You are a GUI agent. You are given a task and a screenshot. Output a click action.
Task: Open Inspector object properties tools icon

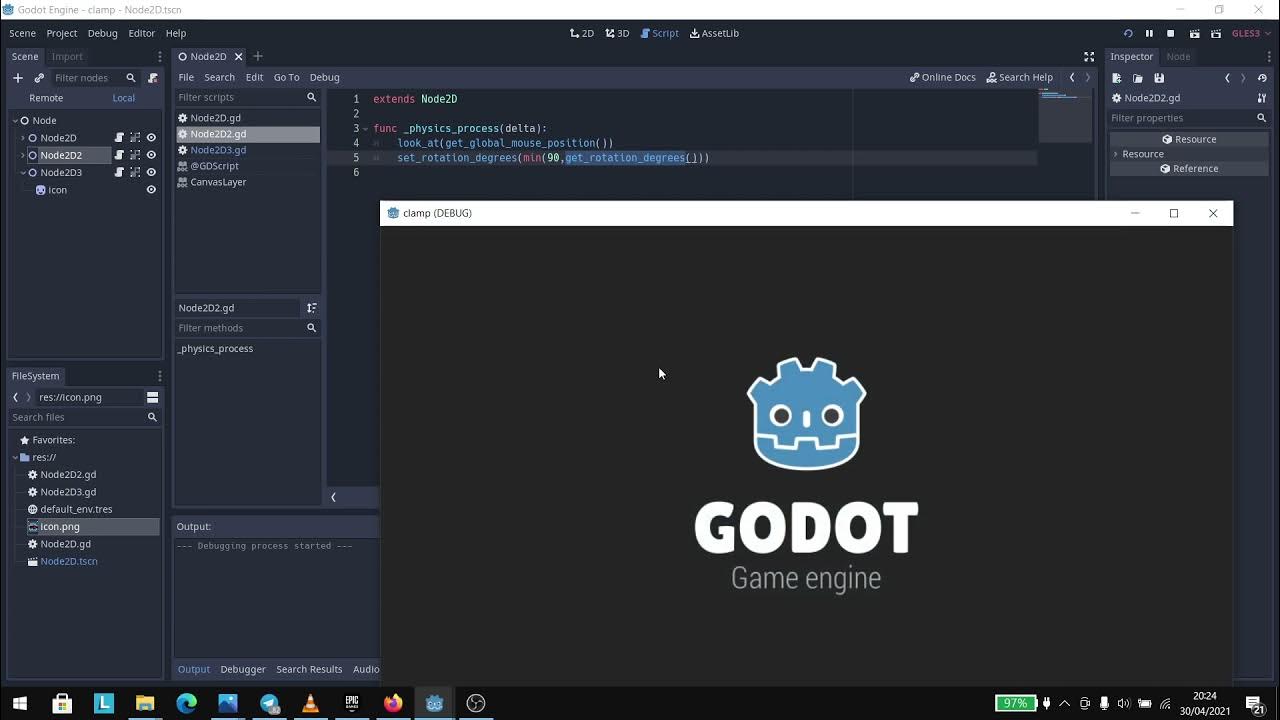tap(1262, 98)
